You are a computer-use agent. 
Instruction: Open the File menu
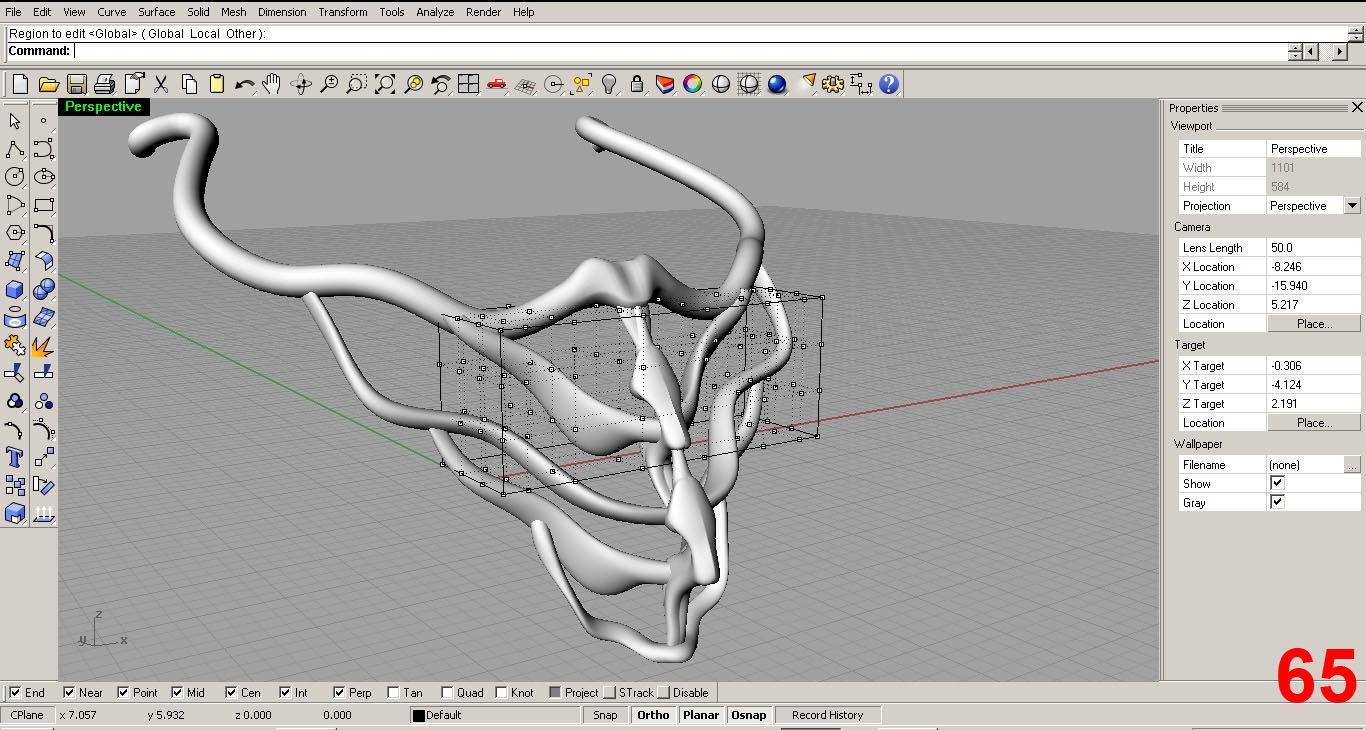pyautogui.click(x=13, y=12)
